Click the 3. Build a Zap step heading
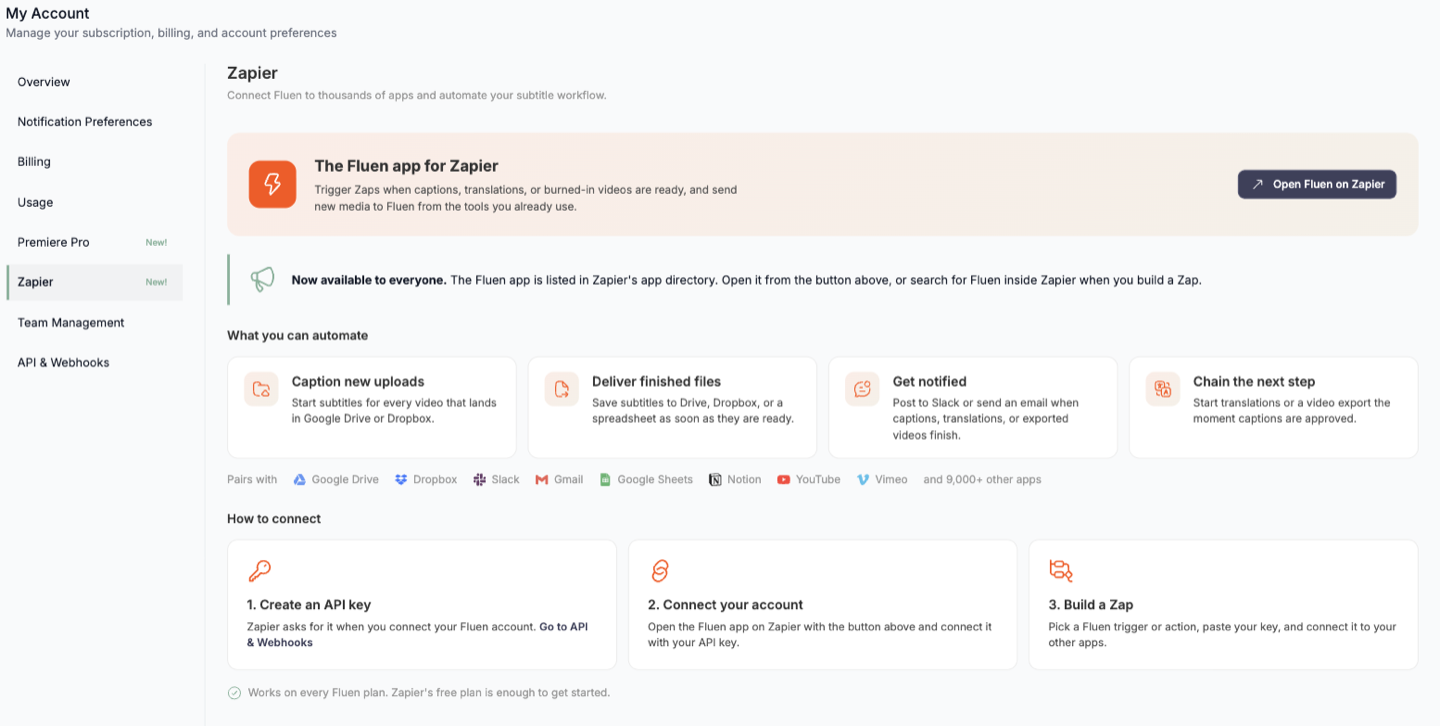This screenshot has width=1440, height=726. (1091, 605)
